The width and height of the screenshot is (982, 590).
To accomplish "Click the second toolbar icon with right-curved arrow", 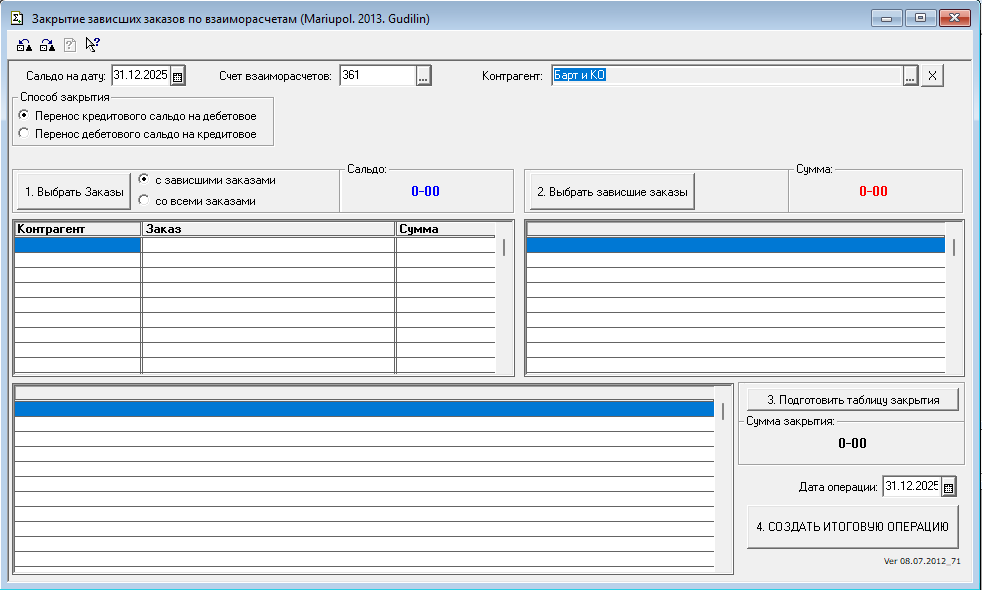I will 47,45.
